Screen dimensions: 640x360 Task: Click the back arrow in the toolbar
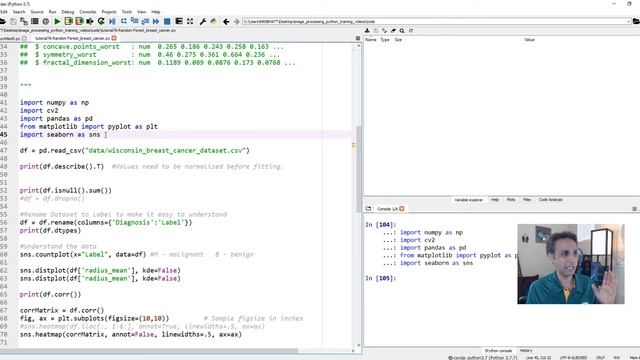226,21
